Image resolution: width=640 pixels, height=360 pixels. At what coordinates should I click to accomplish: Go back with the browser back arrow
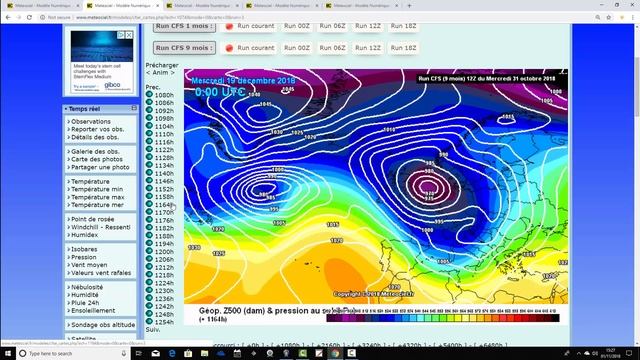(8, 18)
